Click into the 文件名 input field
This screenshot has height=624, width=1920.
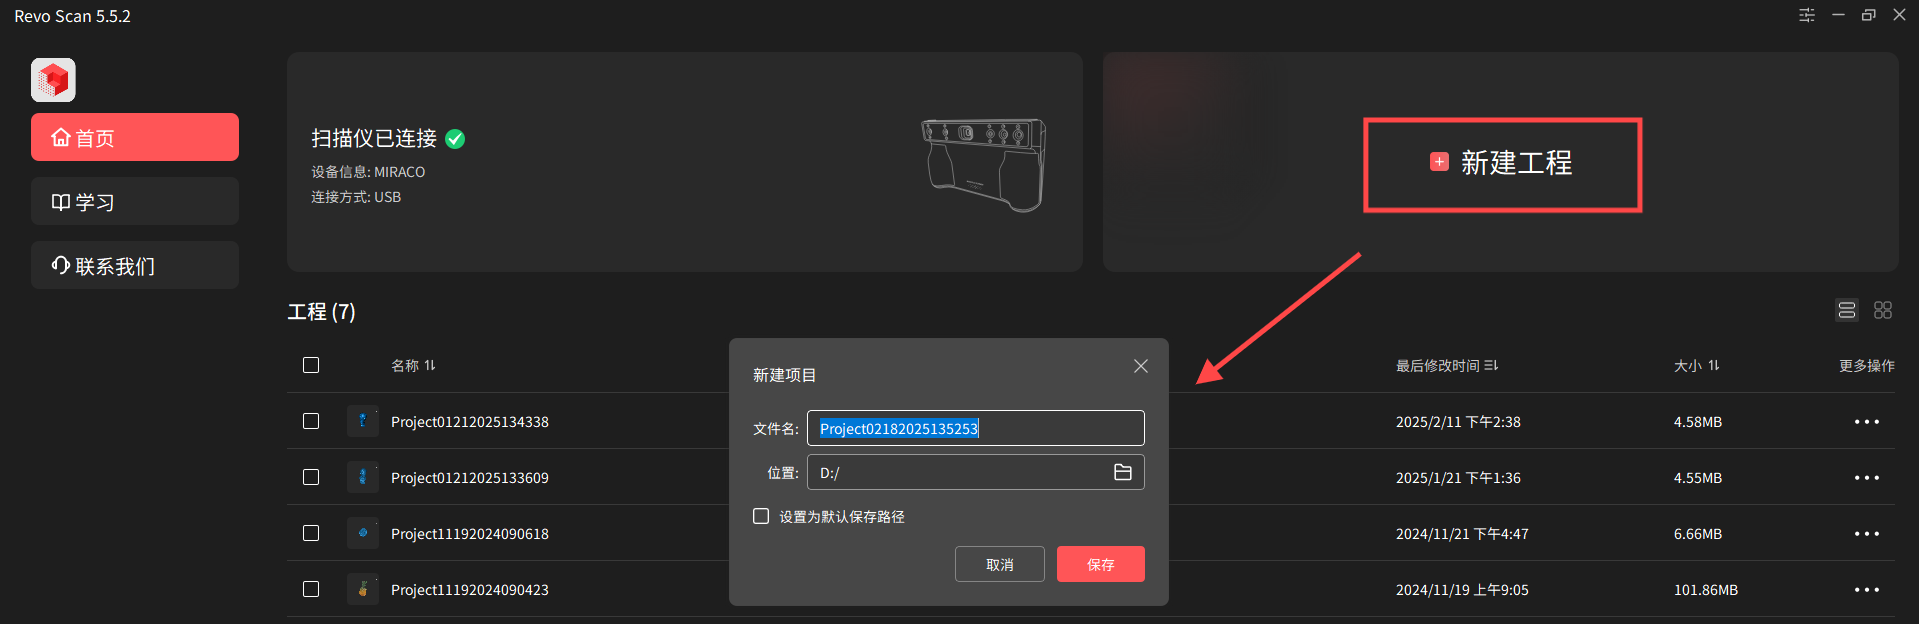click(976, 428)
